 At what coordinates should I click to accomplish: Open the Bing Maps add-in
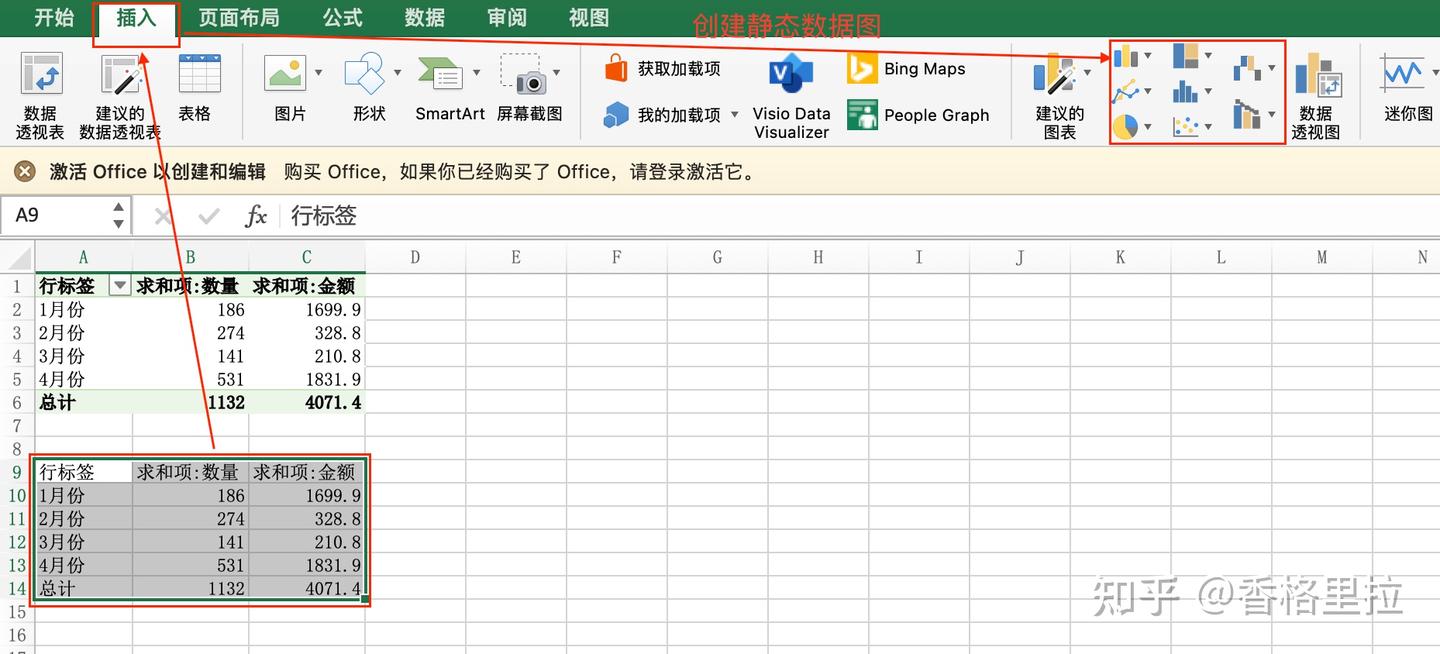tap(906, 69)
